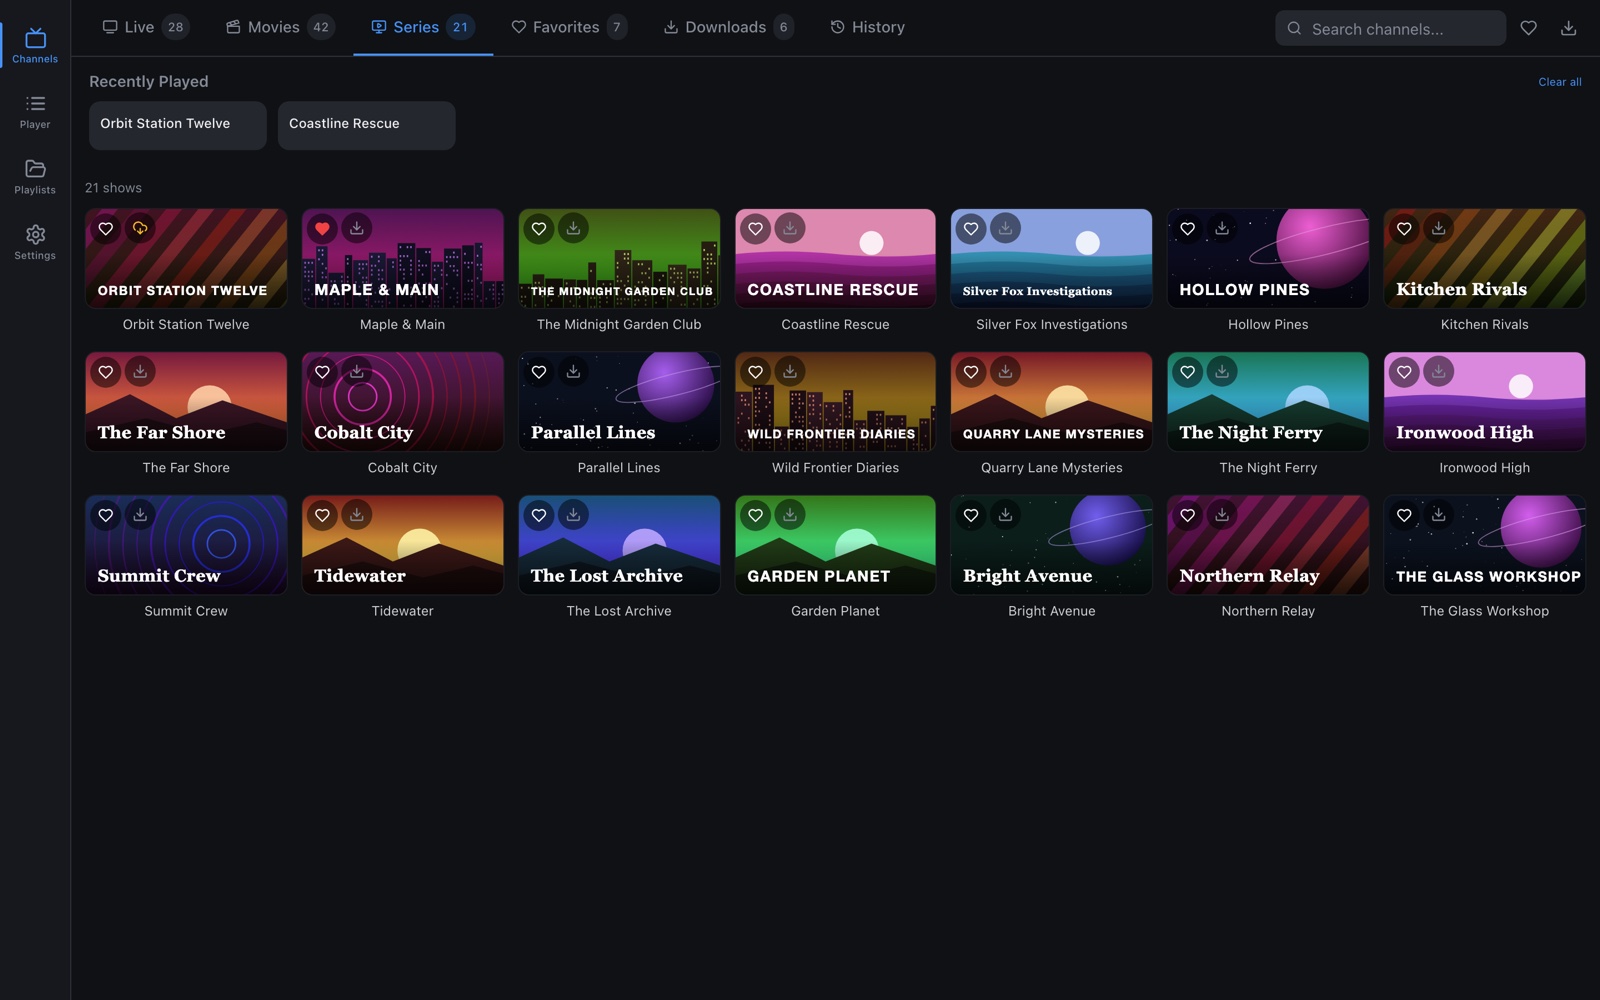Download Orbit Station Twelve series

pos(140,229)
